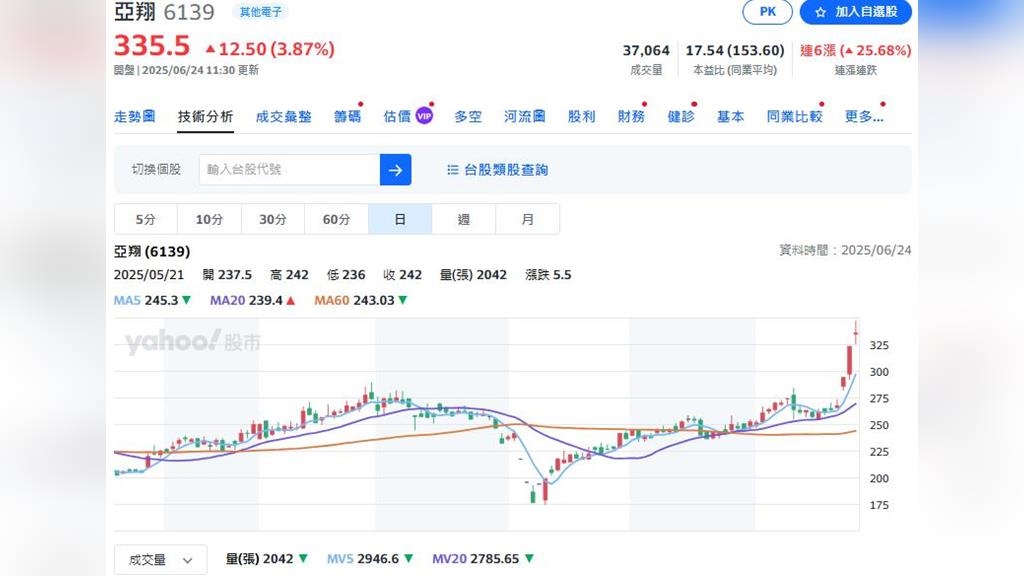Click the MA5 green triangle indicator
This screenshot has height=576, width=1024.
point(186,300)
